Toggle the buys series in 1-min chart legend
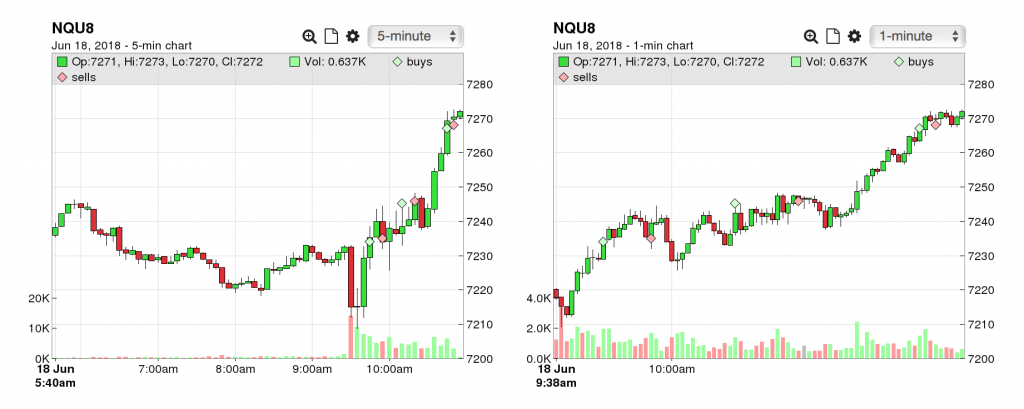Viewport: 1024px width, 409px height. (914, 62)
